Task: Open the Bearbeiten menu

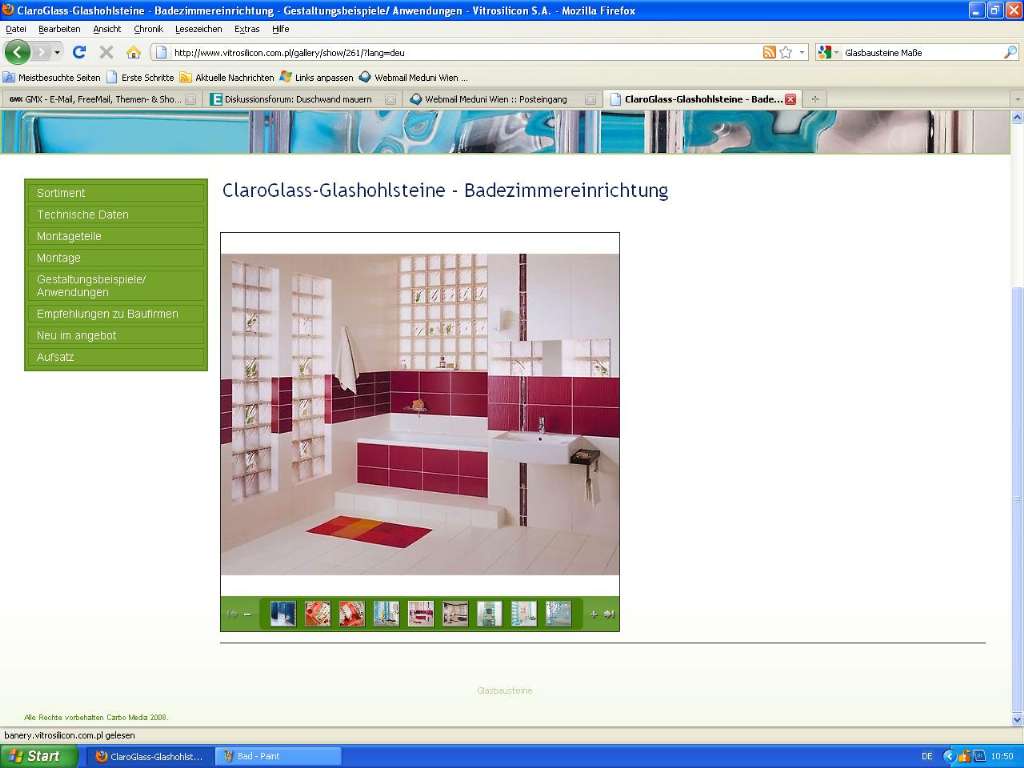Action: tap(59, 29)
